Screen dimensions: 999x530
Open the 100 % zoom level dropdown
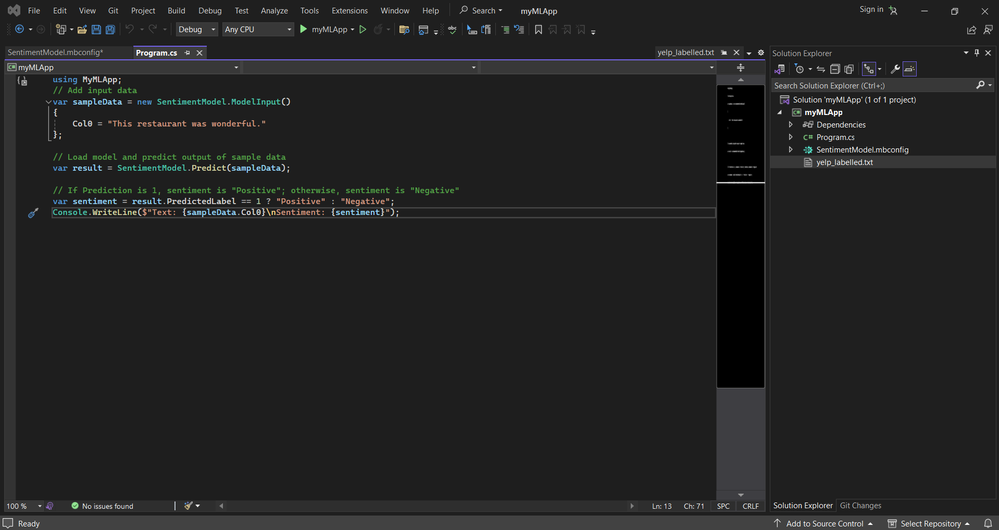click(24, 506)
